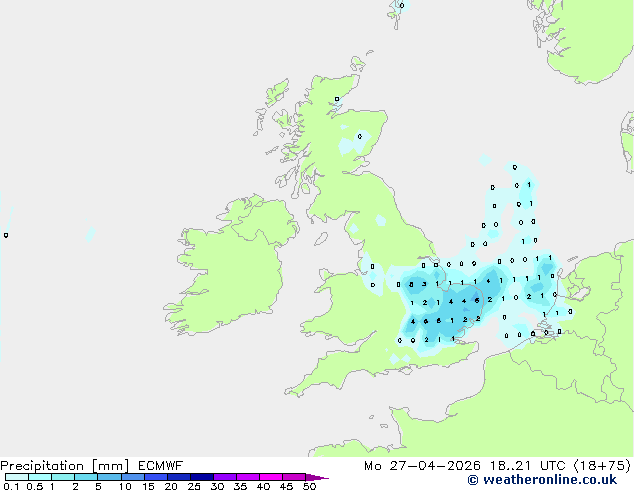The width and height of the screenshot is (634, 490).
Task: Click the 0.5 legend scale label
Action: click(x=34, y=486)
